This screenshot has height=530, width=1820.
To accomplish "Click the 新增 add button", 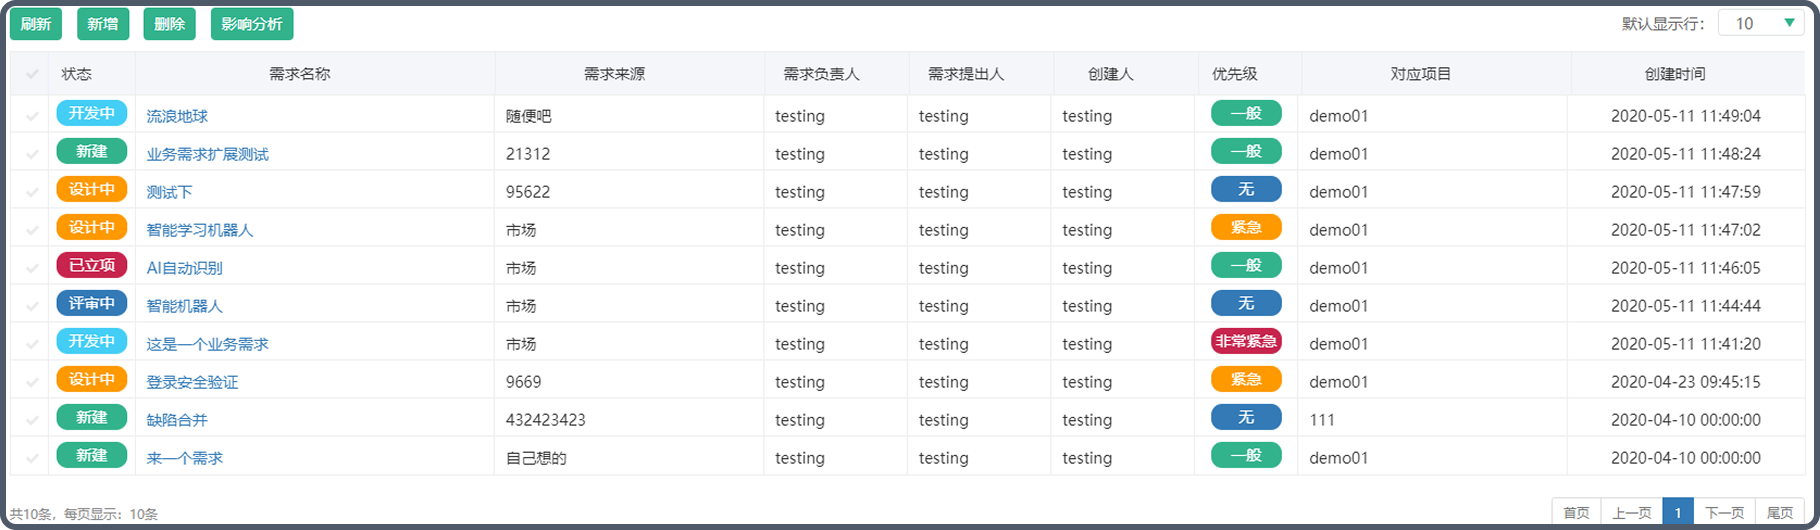I will (103, 24).
